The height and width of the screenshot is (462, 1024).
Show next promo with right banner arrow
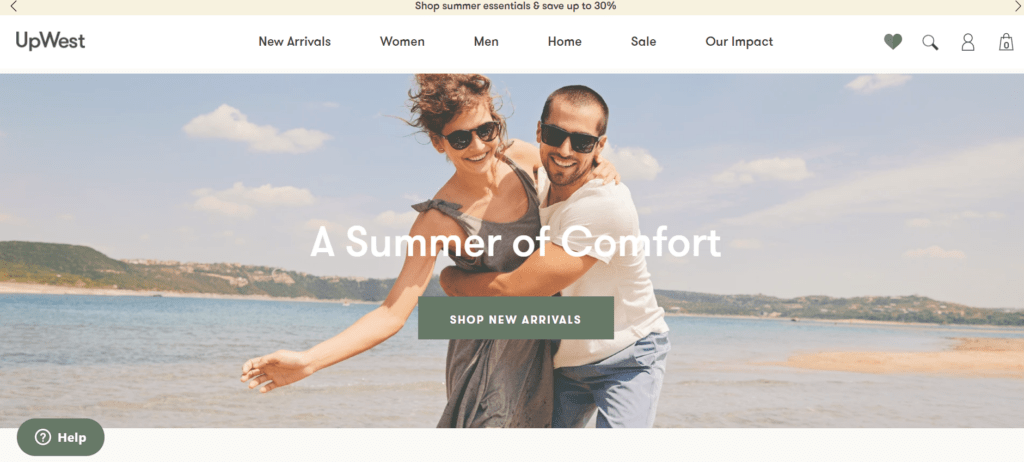pyautogui.click(x=1017, y=7)
